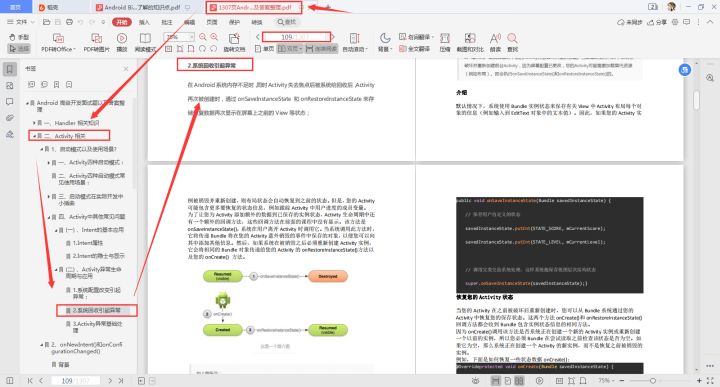Open the attachments paperclip sidebar icon
Viewport: 720px width, 387px height.
10,118
